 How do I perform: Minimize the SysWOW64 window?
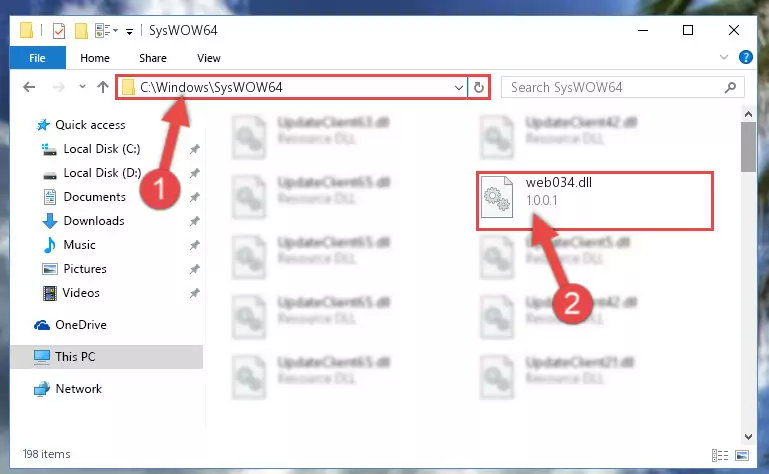643,30
